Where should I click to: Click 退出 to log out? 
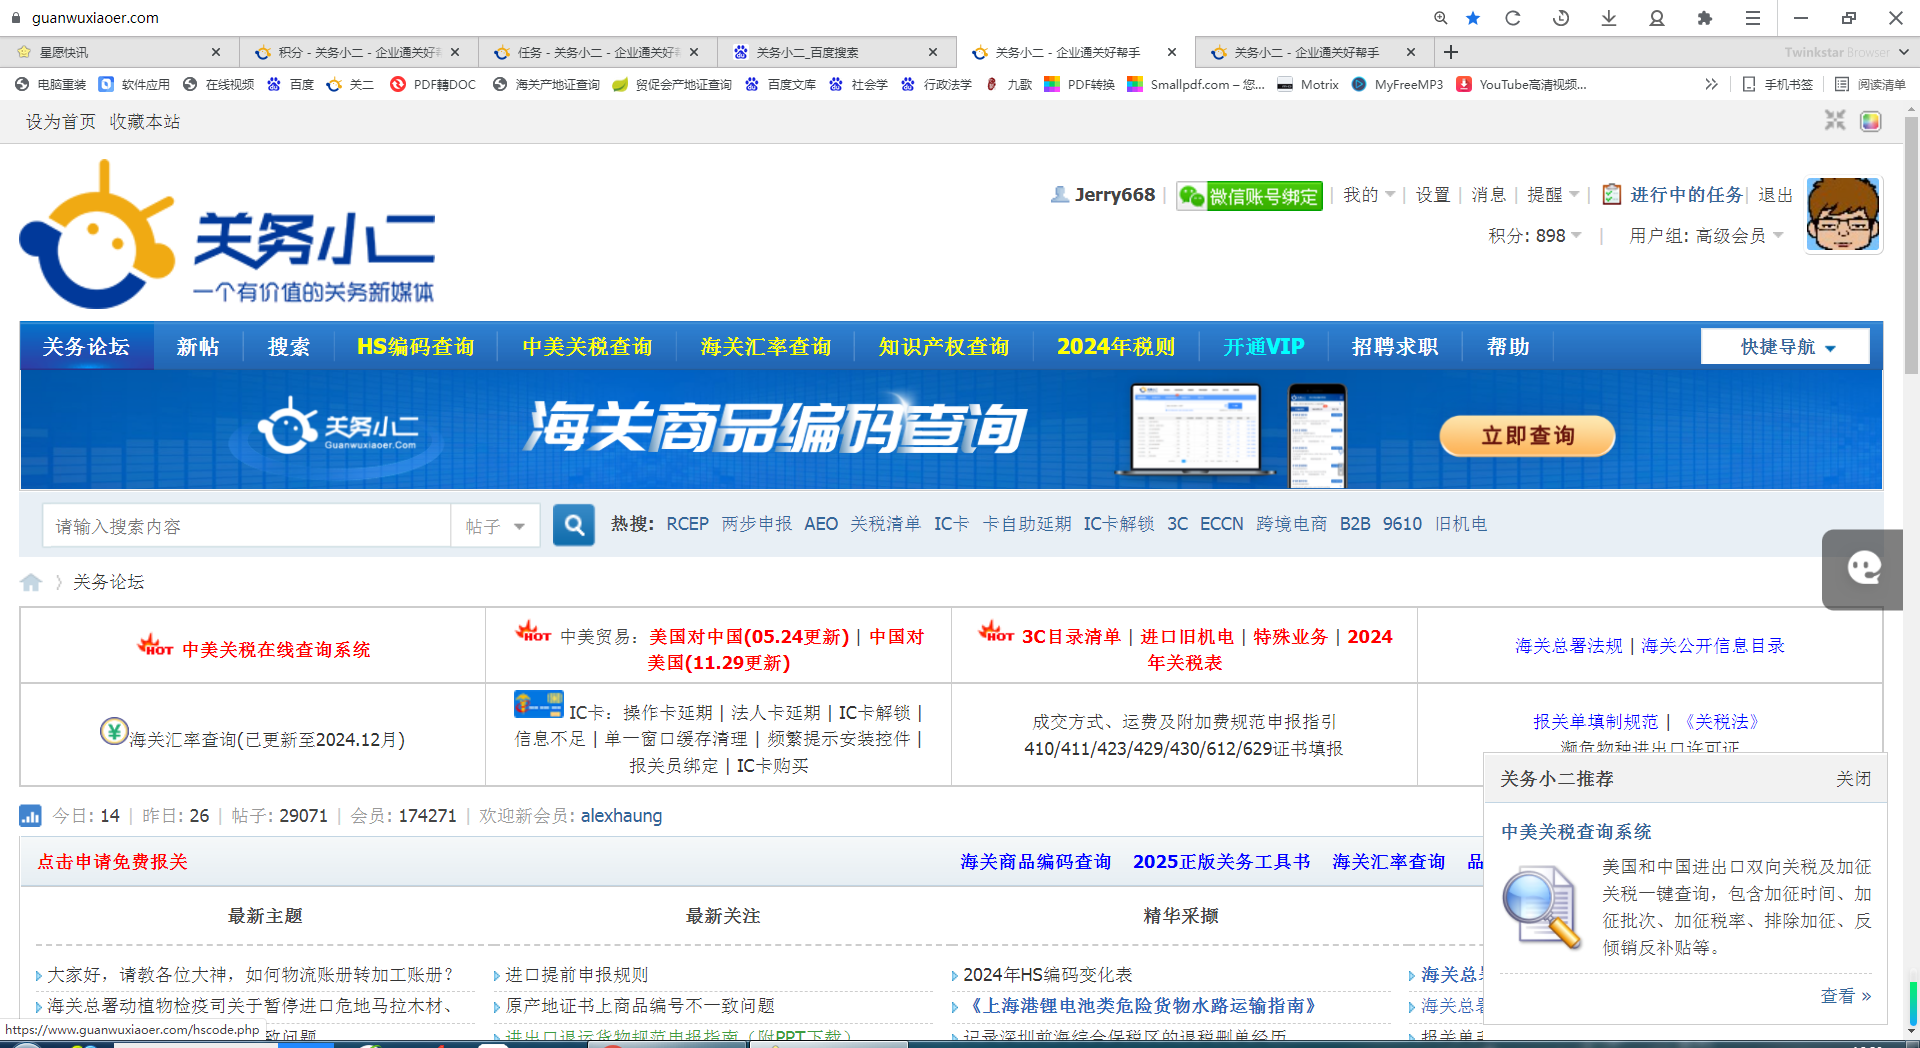tap(1776, 195)
